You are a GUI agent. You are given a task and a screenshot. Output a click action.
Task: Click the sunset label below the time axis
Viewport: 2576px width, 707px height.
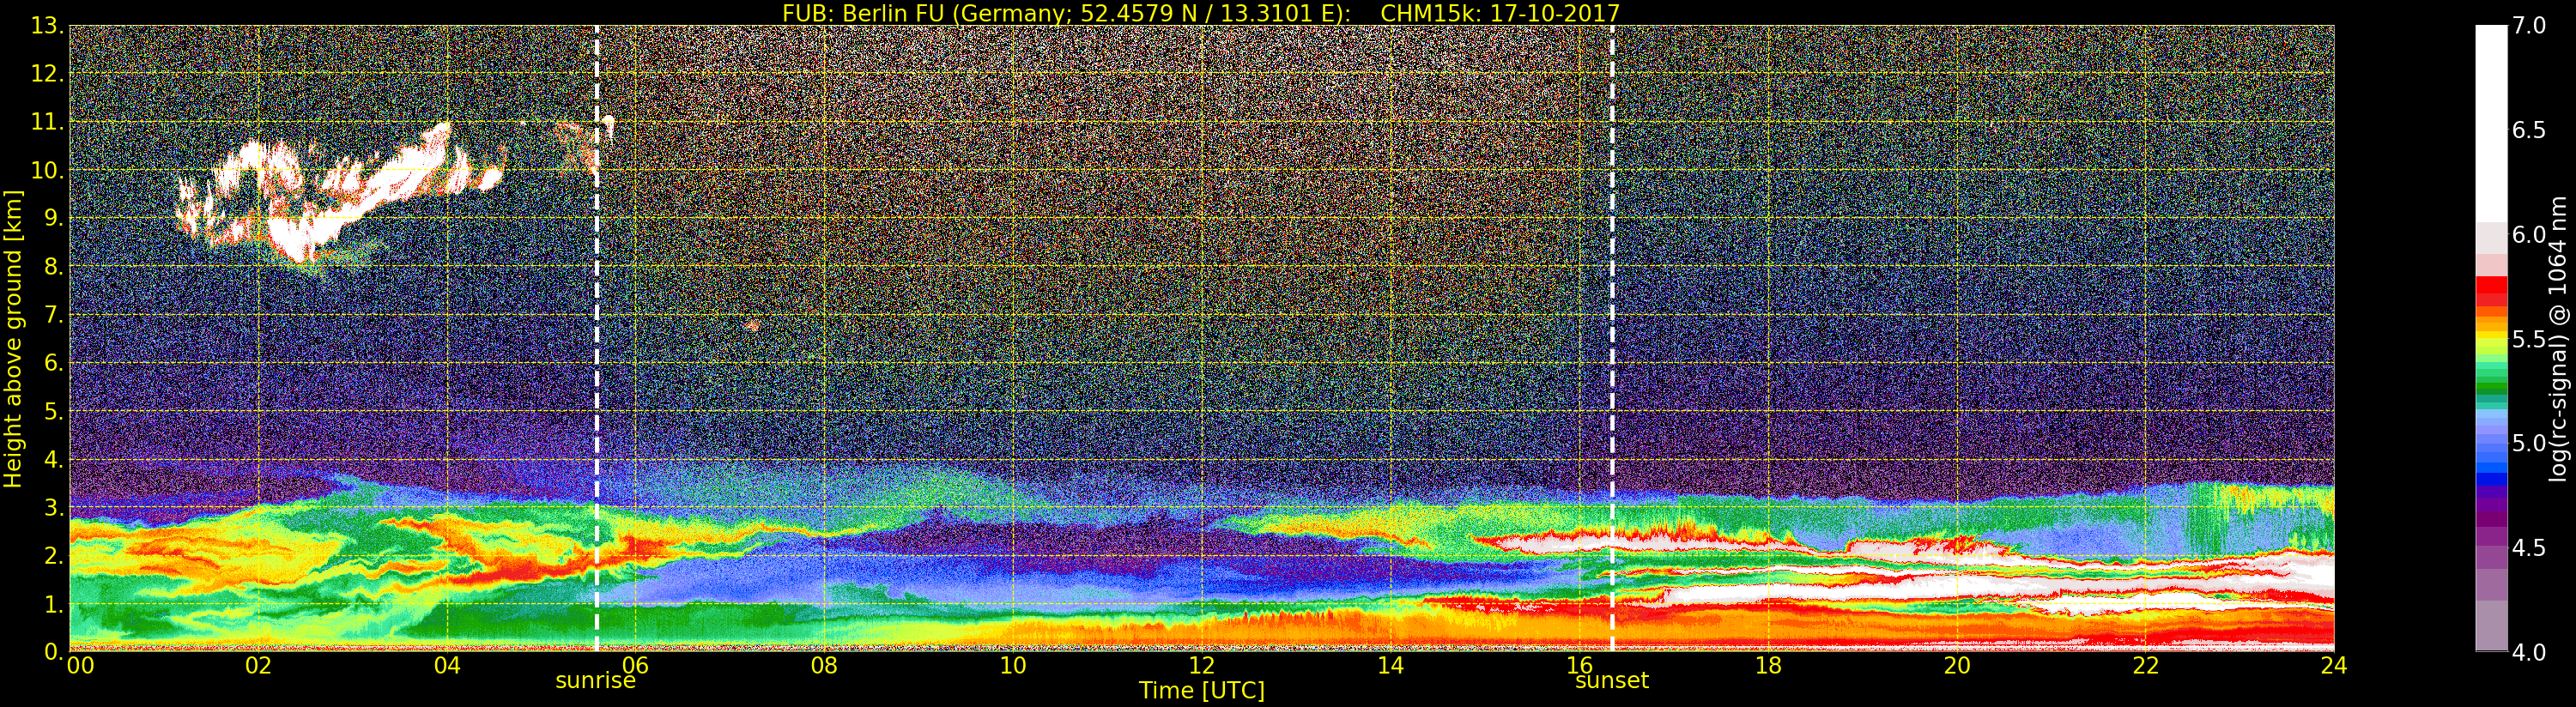click(1611, 681)
